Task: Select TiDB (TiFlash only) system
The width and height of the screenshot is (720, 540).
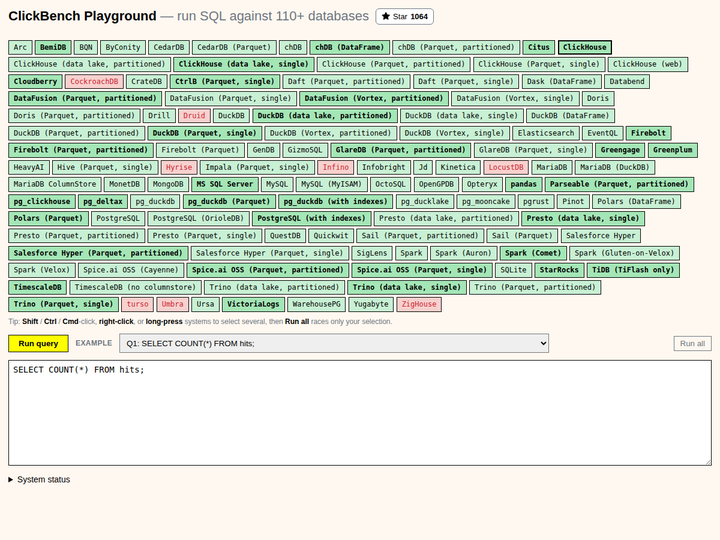Action: (x=633, y=270)
